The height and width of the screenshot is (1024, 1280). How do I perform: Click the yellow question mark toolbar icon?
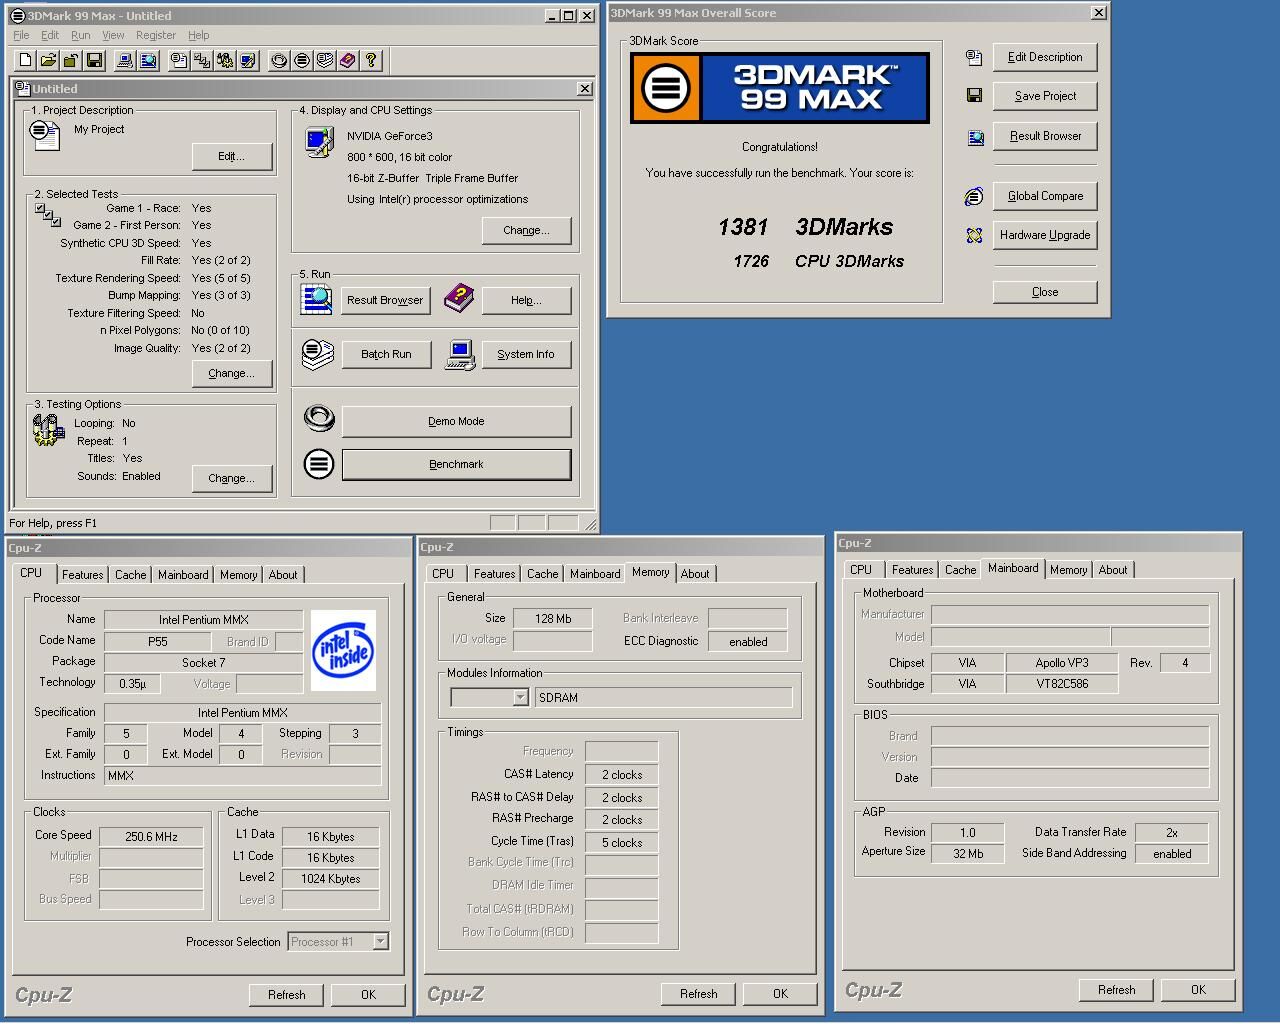(x=371, y=60)
